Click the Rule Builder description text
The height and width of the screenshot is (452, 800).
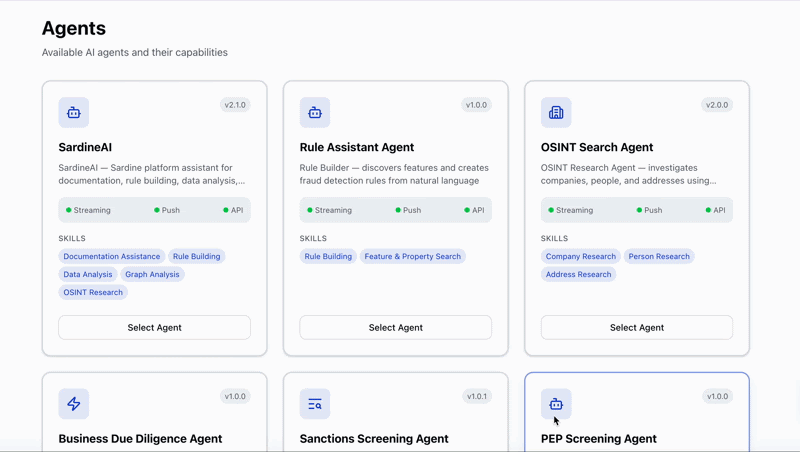point(394,174)
